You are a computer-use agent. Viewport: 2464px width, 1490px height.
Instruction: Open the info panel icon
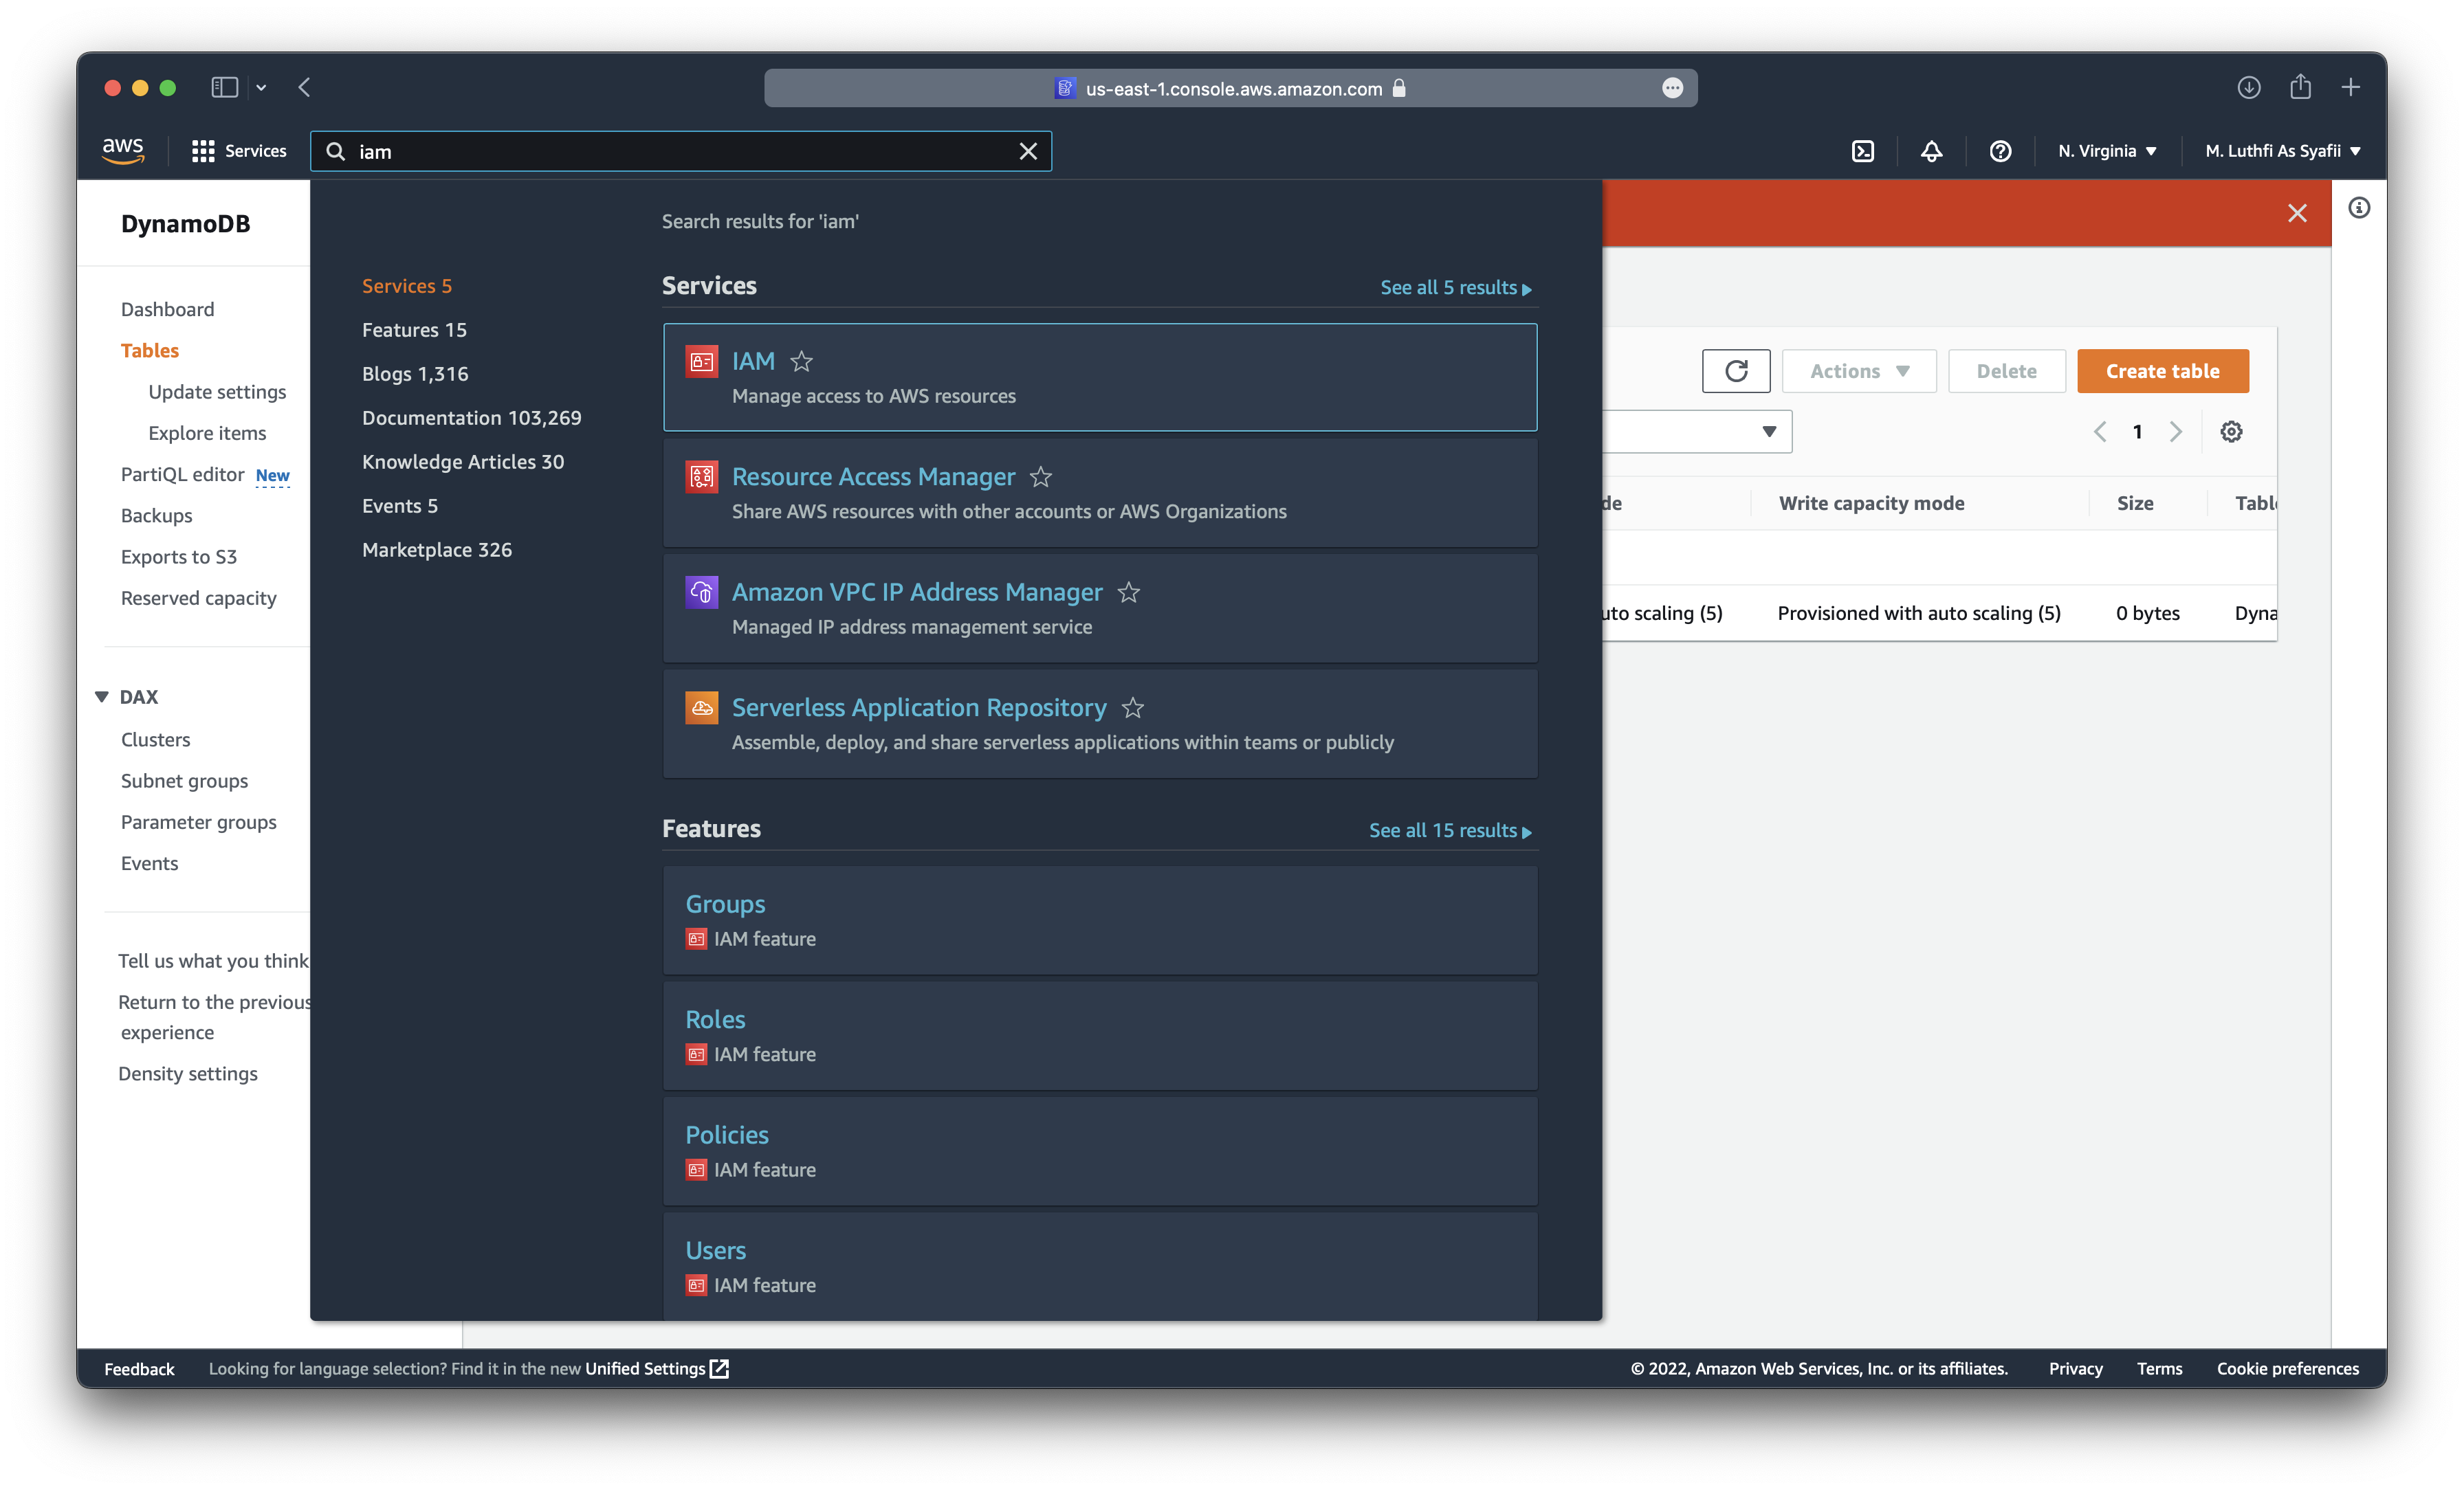point(2359,208)
